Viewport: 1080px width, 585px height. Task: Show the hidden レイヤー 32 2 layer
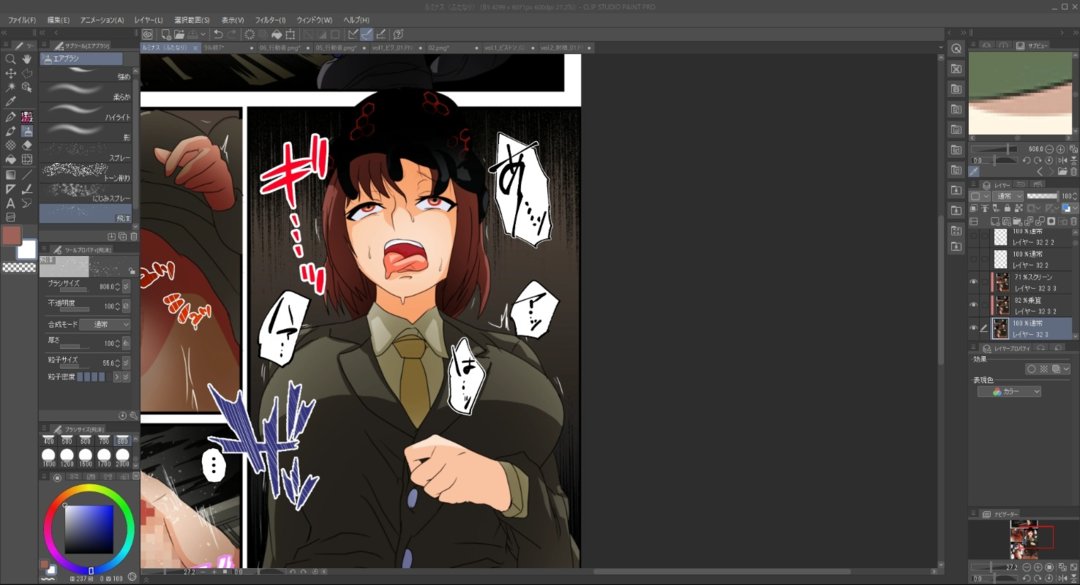tap(973, 259)
